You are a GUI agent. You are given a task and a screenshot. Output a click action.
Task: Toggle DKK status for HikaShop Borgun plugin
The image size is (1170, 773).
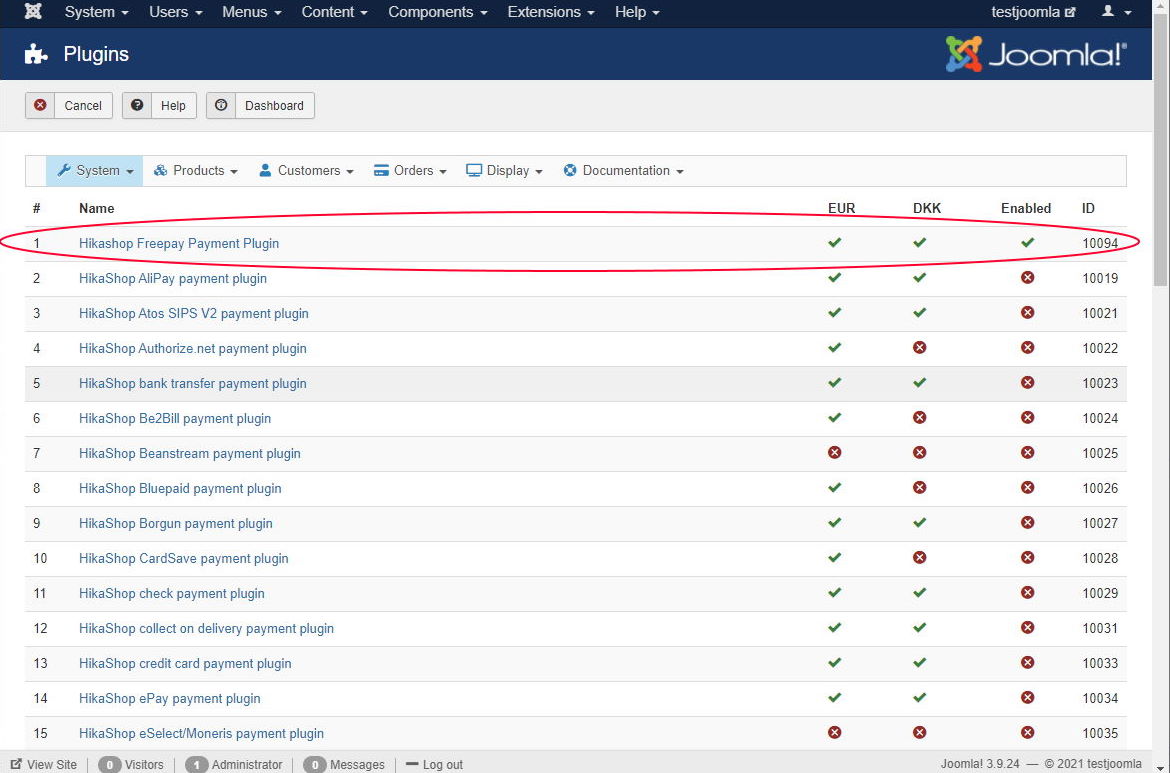point(919,522)
